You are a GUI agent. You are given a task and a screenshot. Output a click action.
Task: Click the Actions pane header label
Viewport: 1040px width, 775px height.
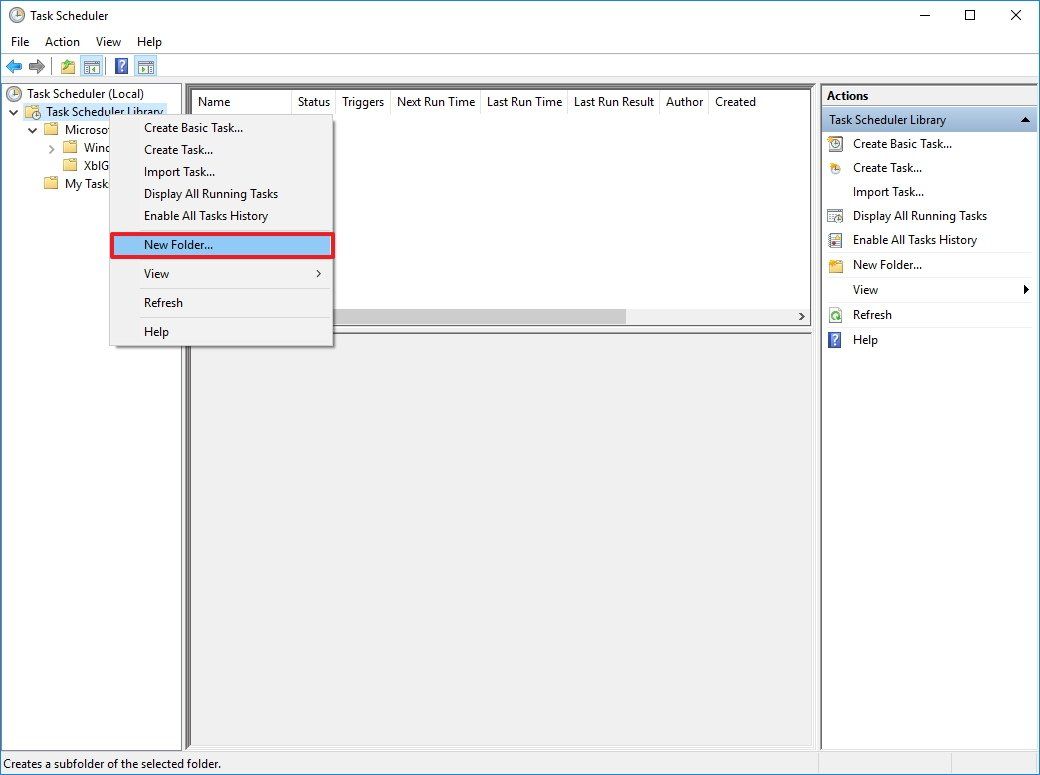tap(848, 96)
